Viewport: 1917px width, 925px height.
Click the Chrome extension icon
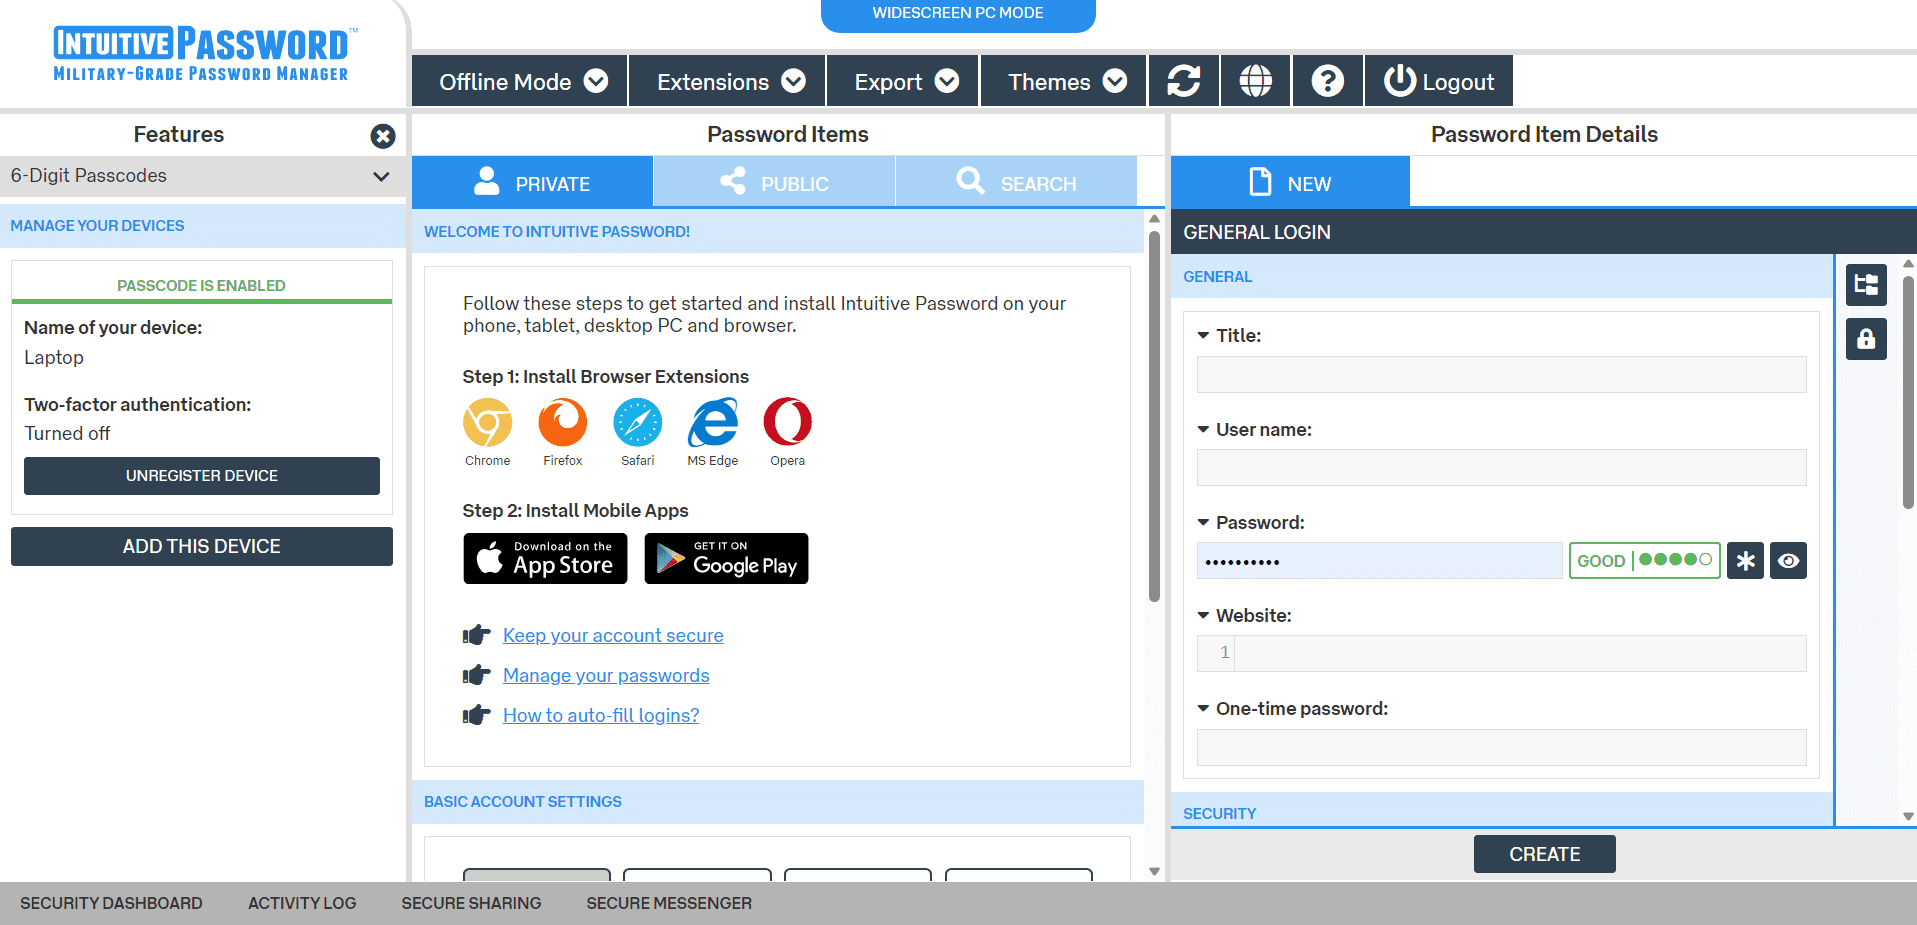point(488,422)
